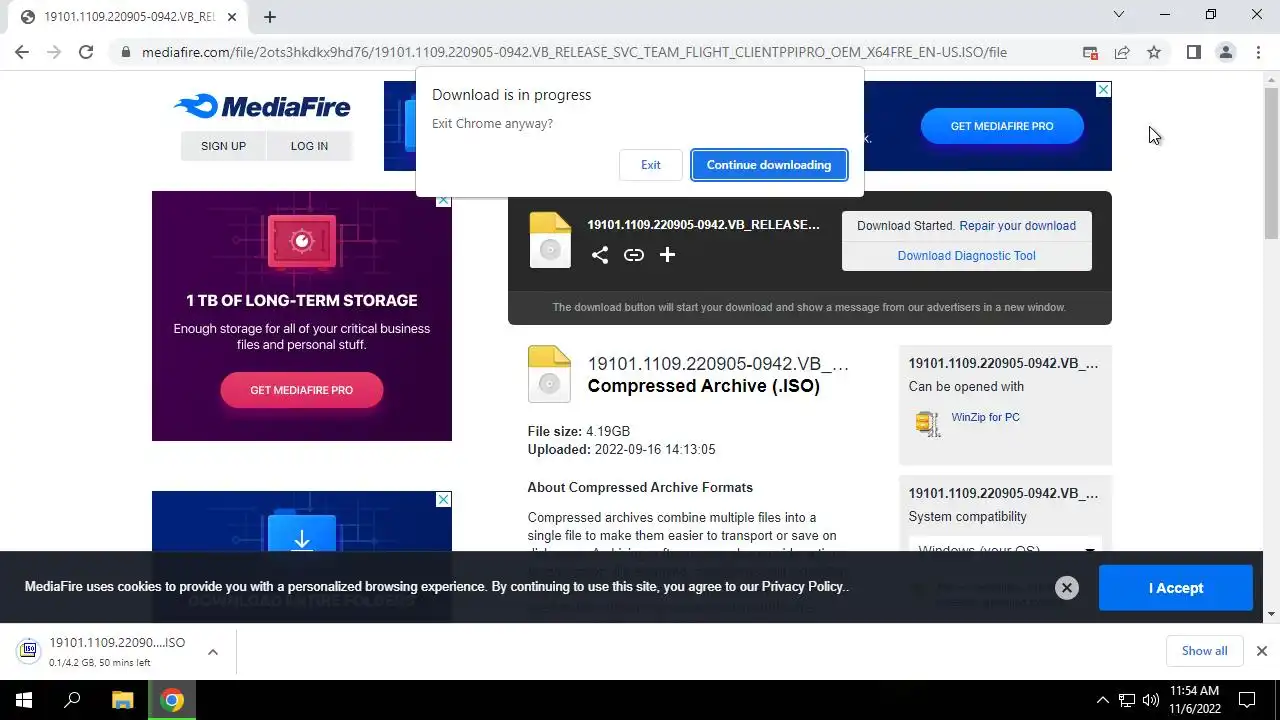Click the Uploaded 2022-09-16 date text
1280x720 pixels.
[622, 450]
